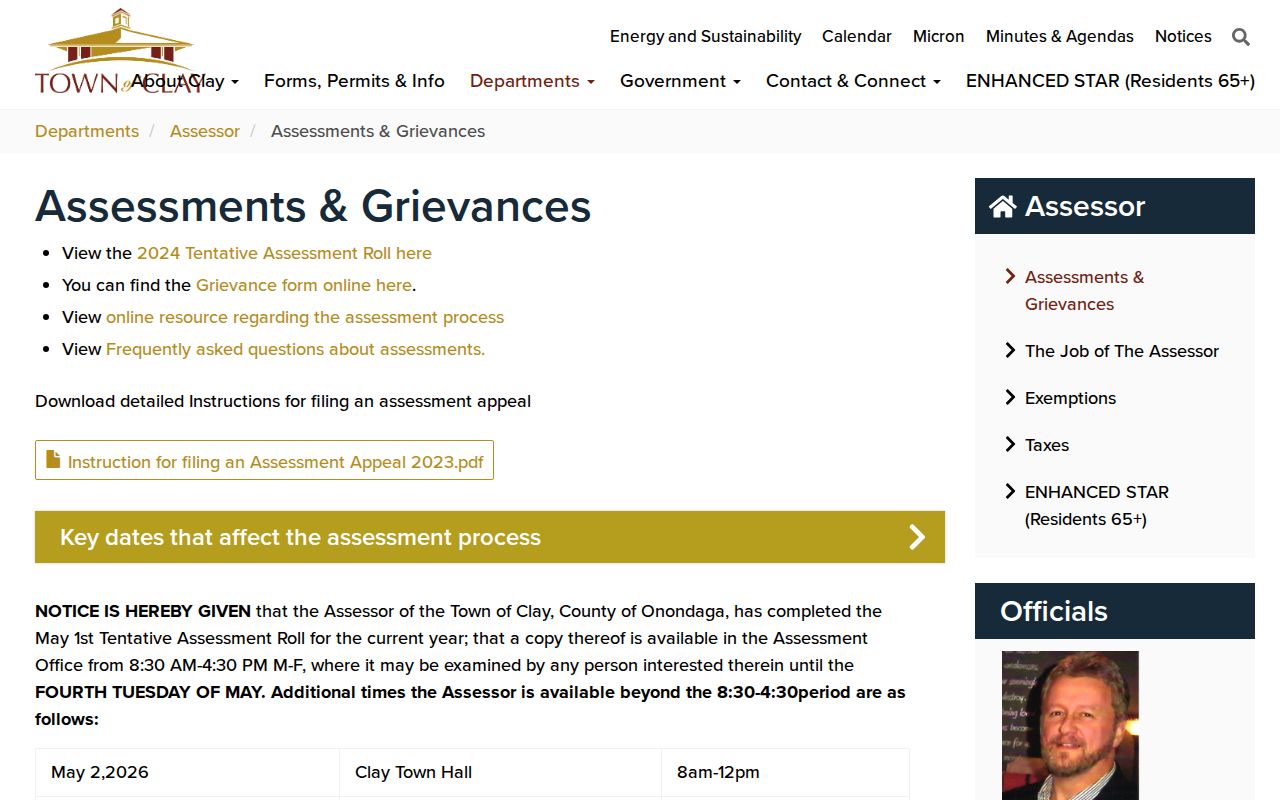Open the Contact & Connect dropdown
The height and width of the screenshot is (800, 1280).
coord(853,81)
